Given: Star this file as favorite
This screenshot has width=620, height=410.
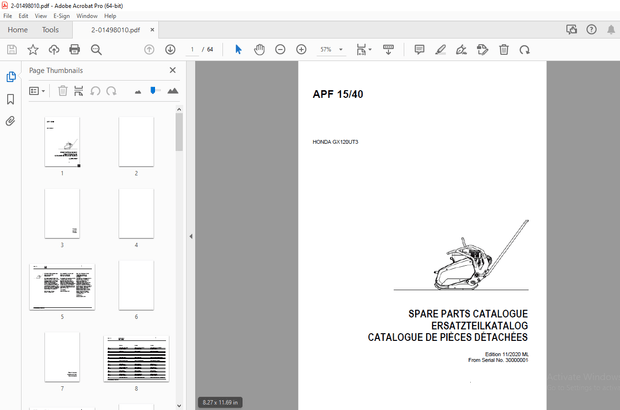Looking at the screenshot, I should click(x=33, y=49).
